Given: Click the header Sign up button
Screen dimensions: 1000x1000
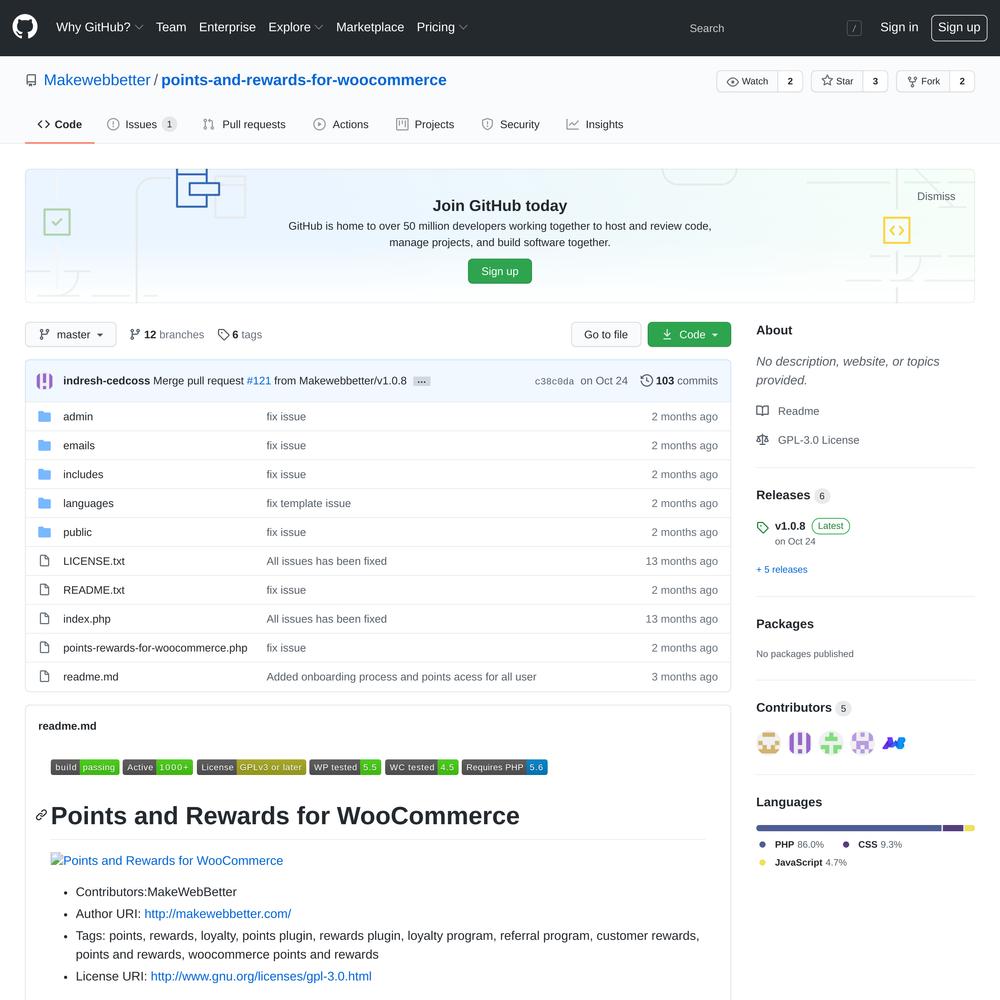Looking at the screenshot, I should (959, 27).
